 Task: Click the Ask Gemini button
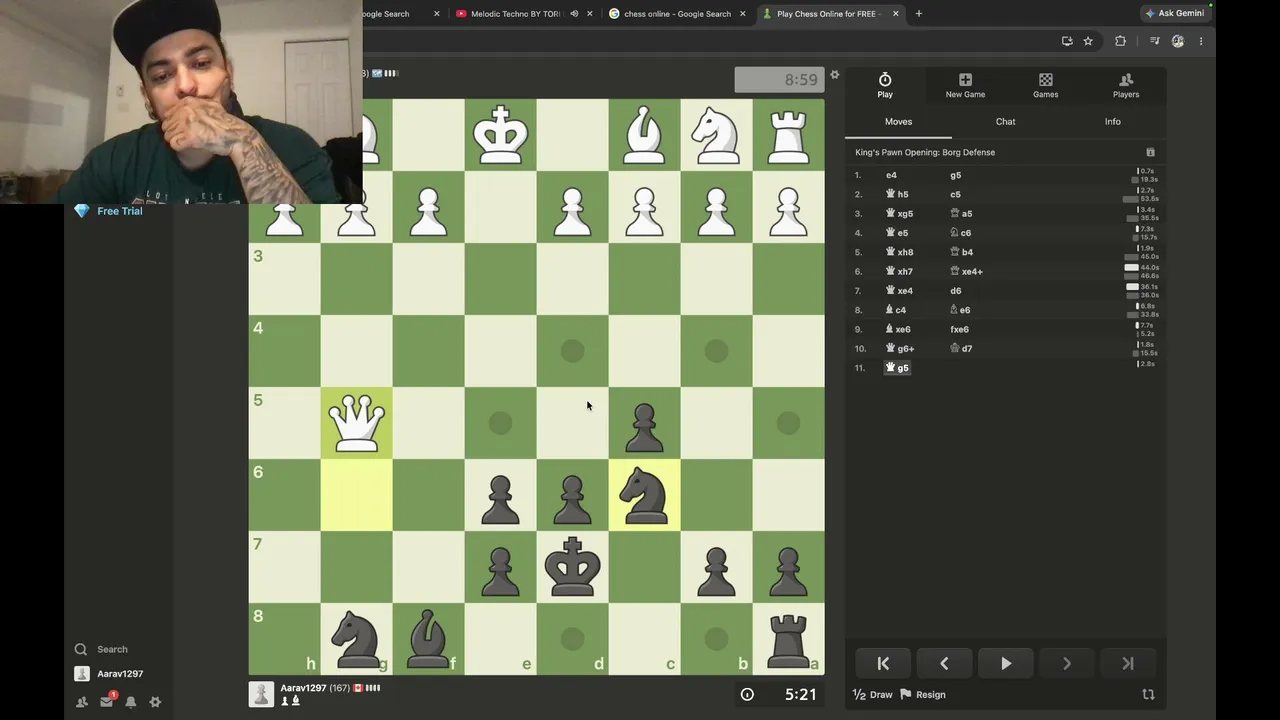click(x=1175, y=14)
